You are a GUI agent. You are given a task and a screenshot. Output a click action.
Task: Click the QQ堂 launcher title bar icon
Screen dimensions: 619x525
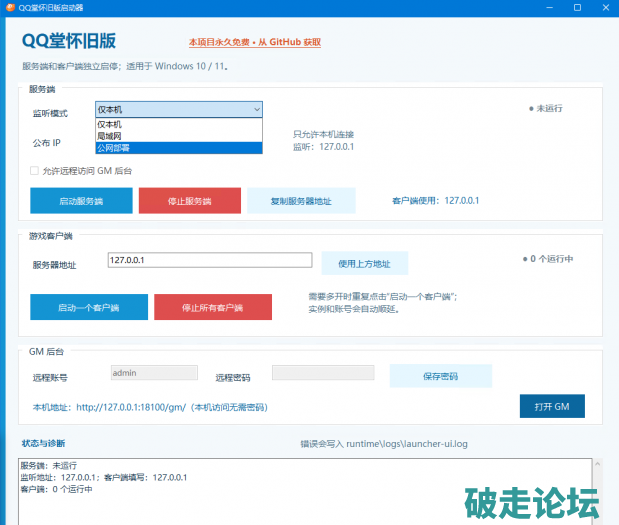coord(10,8)
